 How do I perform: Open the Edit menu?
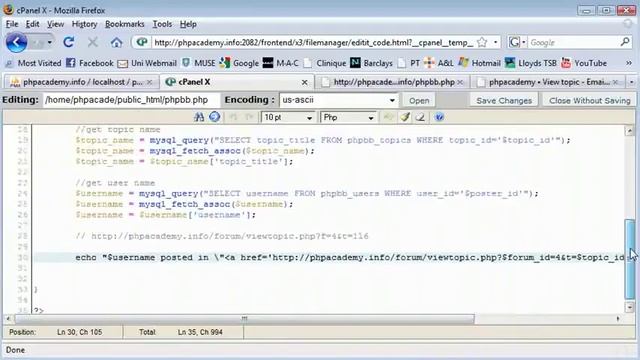(x=32, y=24)
